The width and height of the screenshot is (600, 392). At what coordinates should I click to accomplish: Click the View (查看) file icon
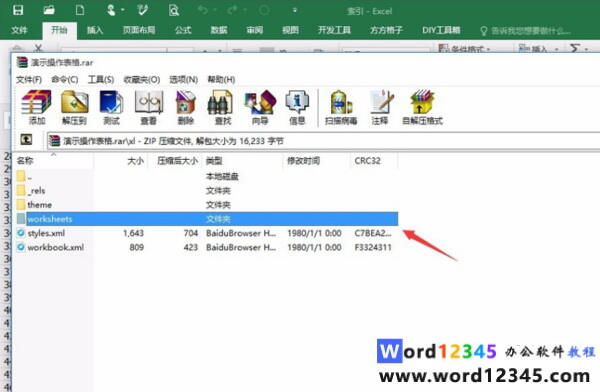(148, 107)
